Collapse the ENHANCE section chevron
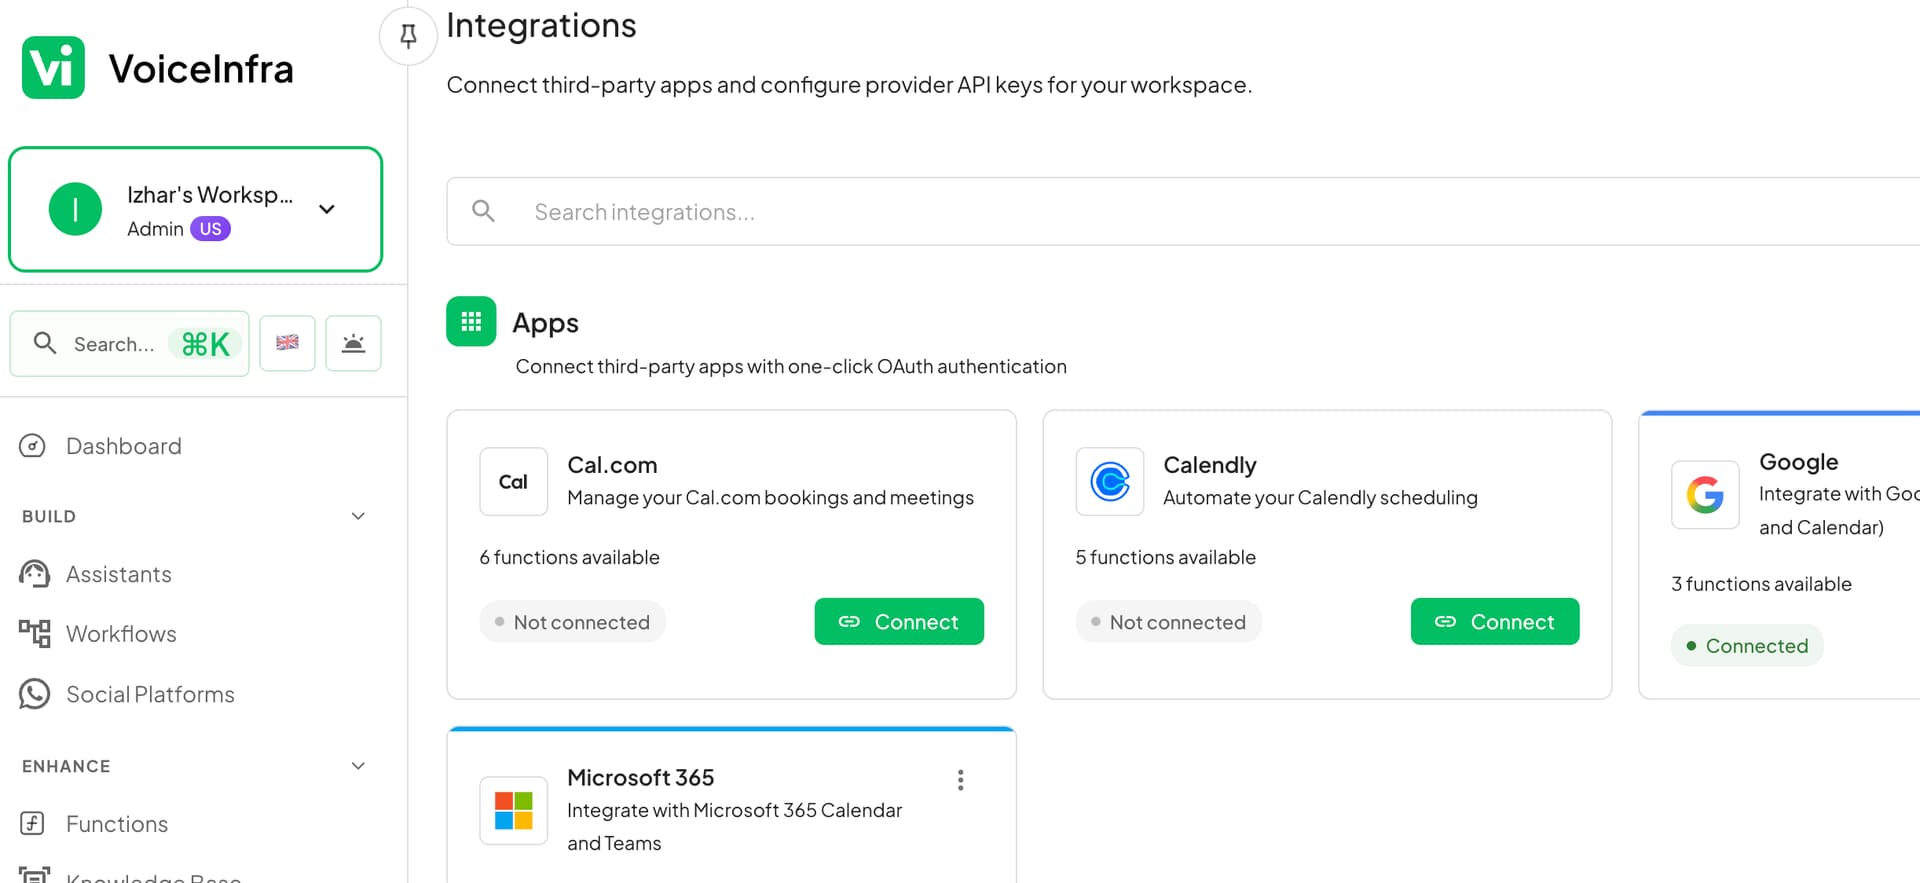The height and width of the screenshot is (883, 1920). (x=358, y=766)
